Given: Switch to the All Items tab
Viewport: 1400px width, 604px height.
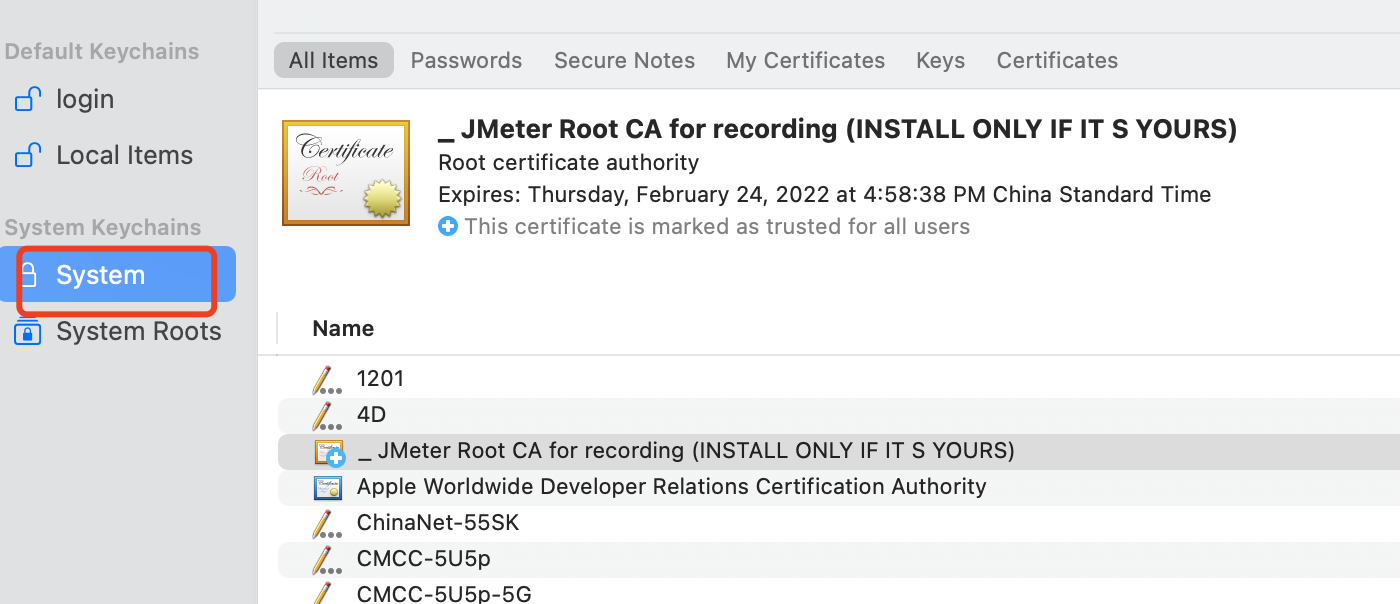Looking at the screenshot, I should coord(333,60).
